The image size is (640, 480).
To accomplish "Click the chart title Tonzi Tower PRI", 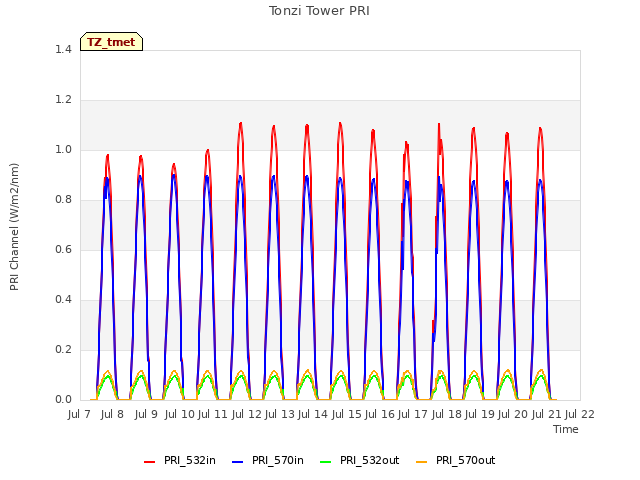I will click(319, 11).
